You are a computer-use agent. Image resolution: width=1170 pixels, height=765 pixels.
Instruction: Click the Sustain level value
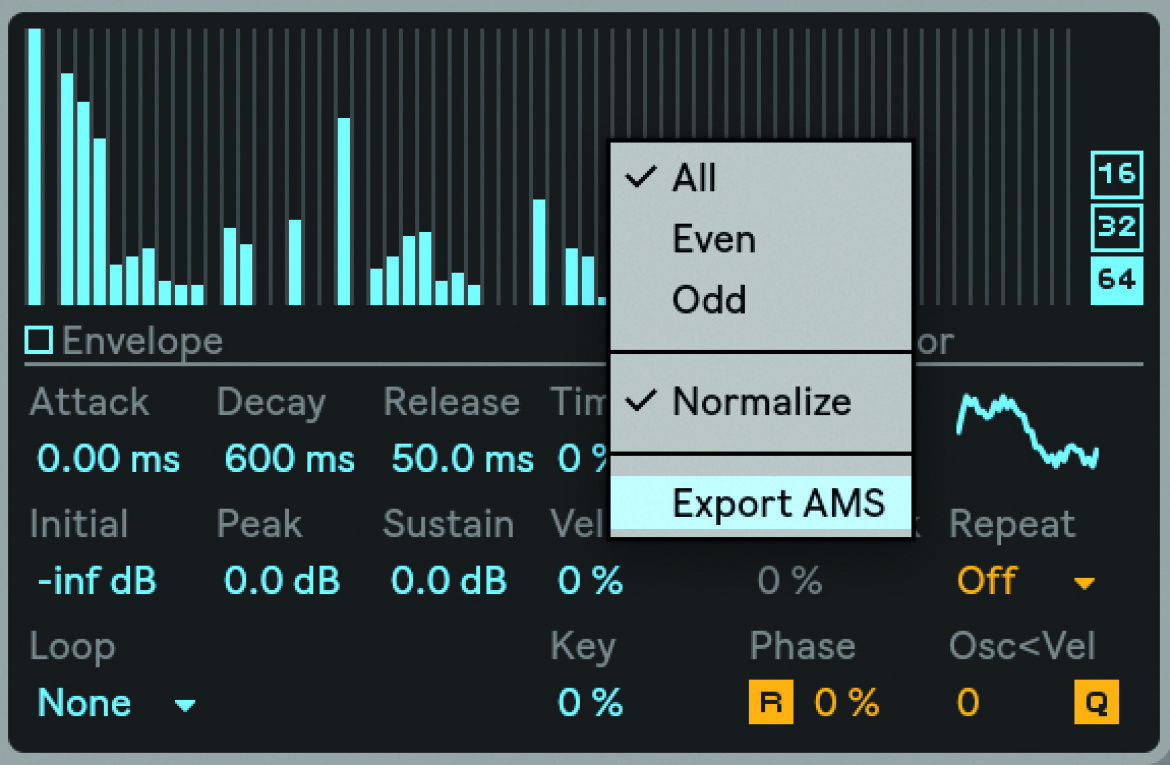[449, 581]
